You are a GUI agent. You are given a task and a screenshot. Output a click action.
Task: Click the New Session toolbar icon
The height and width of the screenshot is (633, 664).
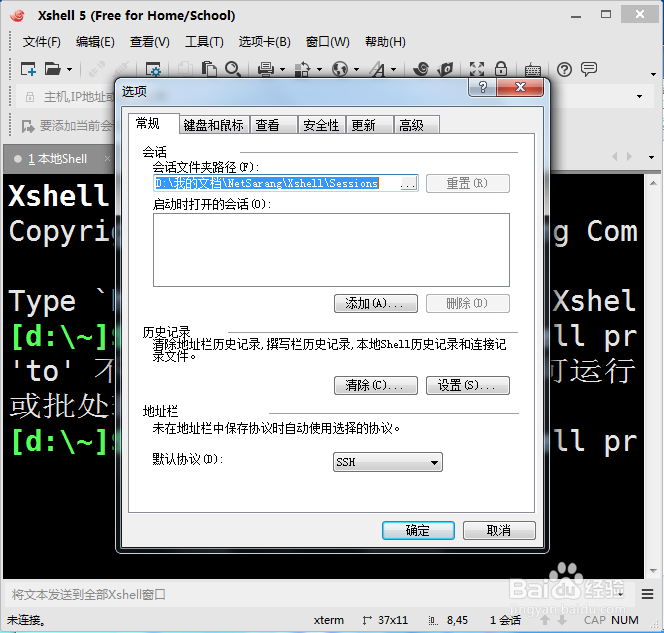tap(28, 69)
